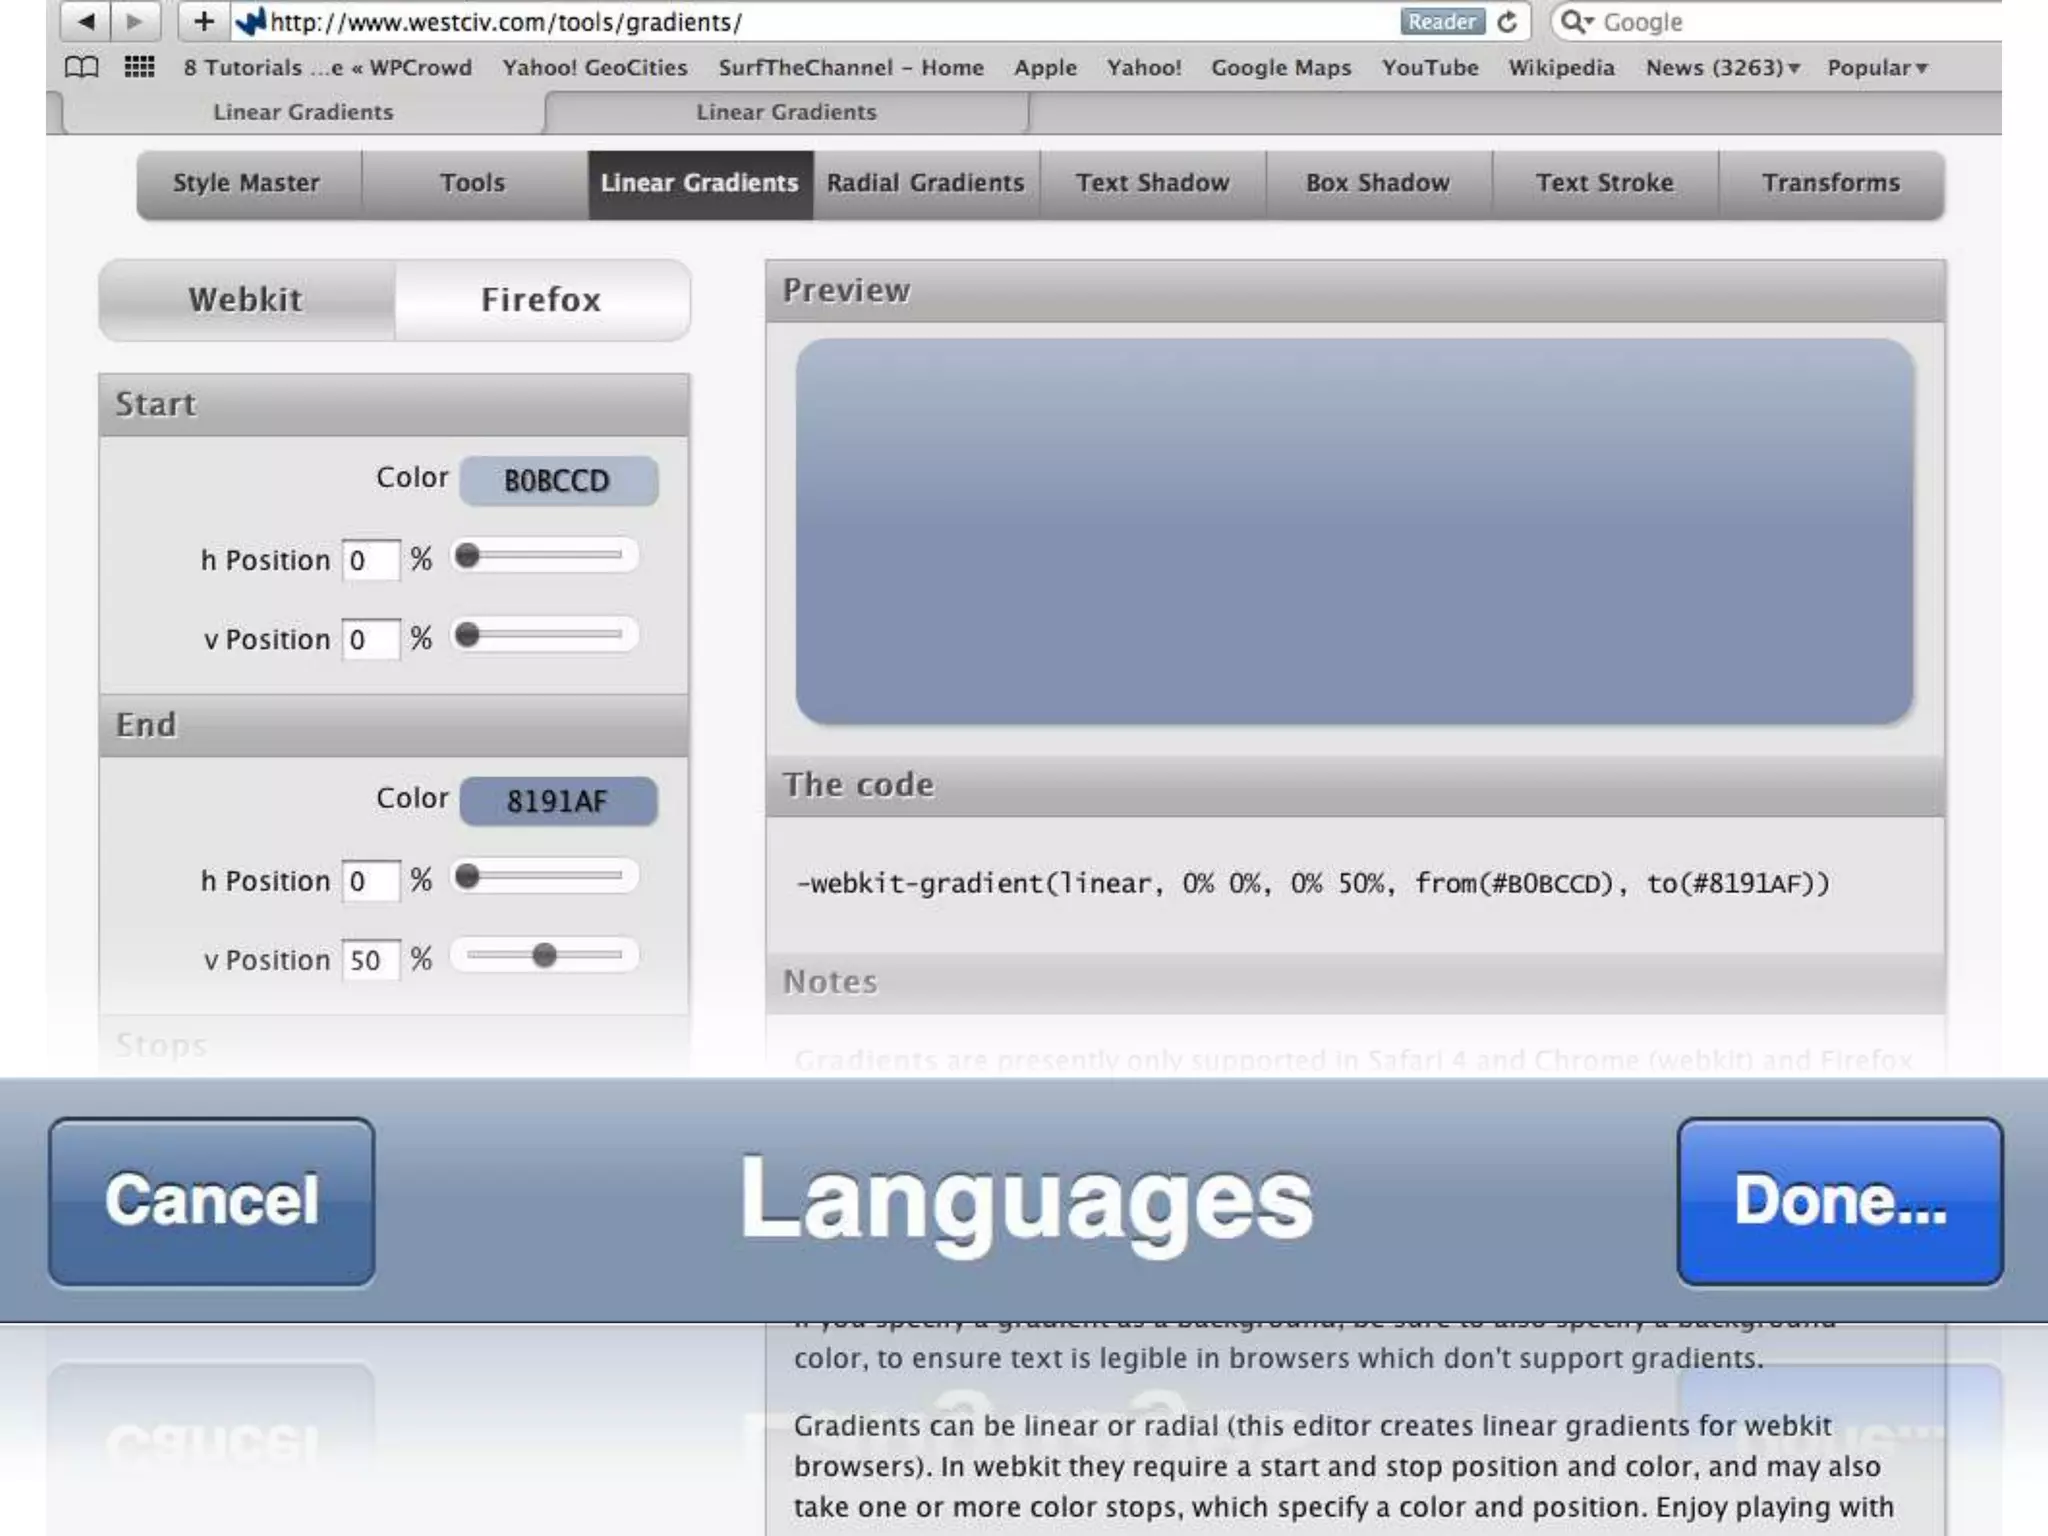Click the End v Position slider
The height and width of the screenshot is (1536, 2048).
coord(544,956)
